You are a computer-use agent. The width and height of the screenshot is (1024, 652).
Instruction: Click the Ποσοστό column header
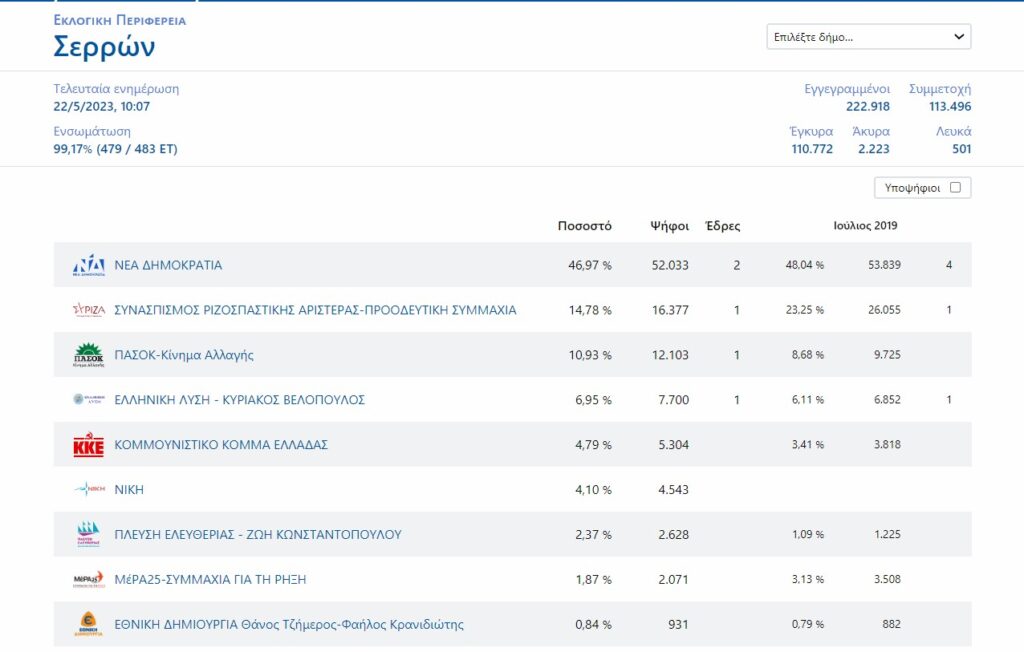584,226
